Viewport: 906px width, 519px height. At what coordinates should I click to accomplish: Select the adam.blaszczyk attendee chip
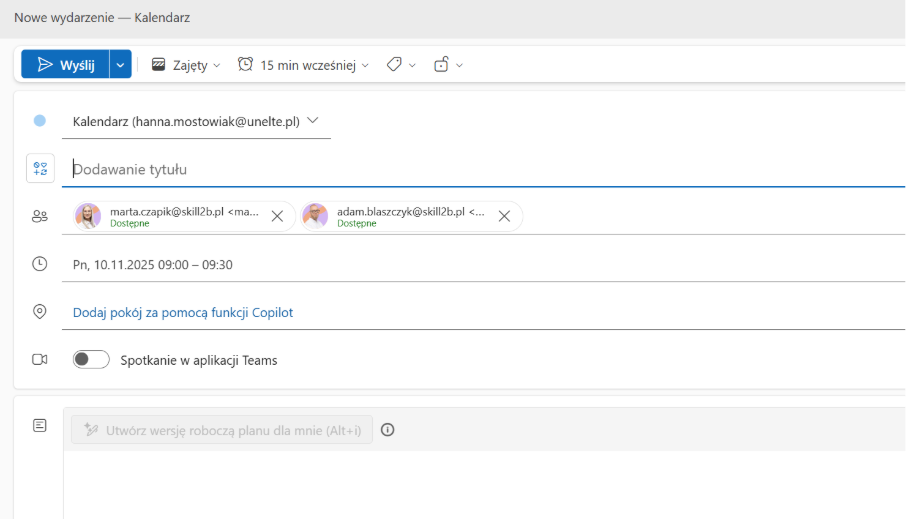click(x=411, y=216)
